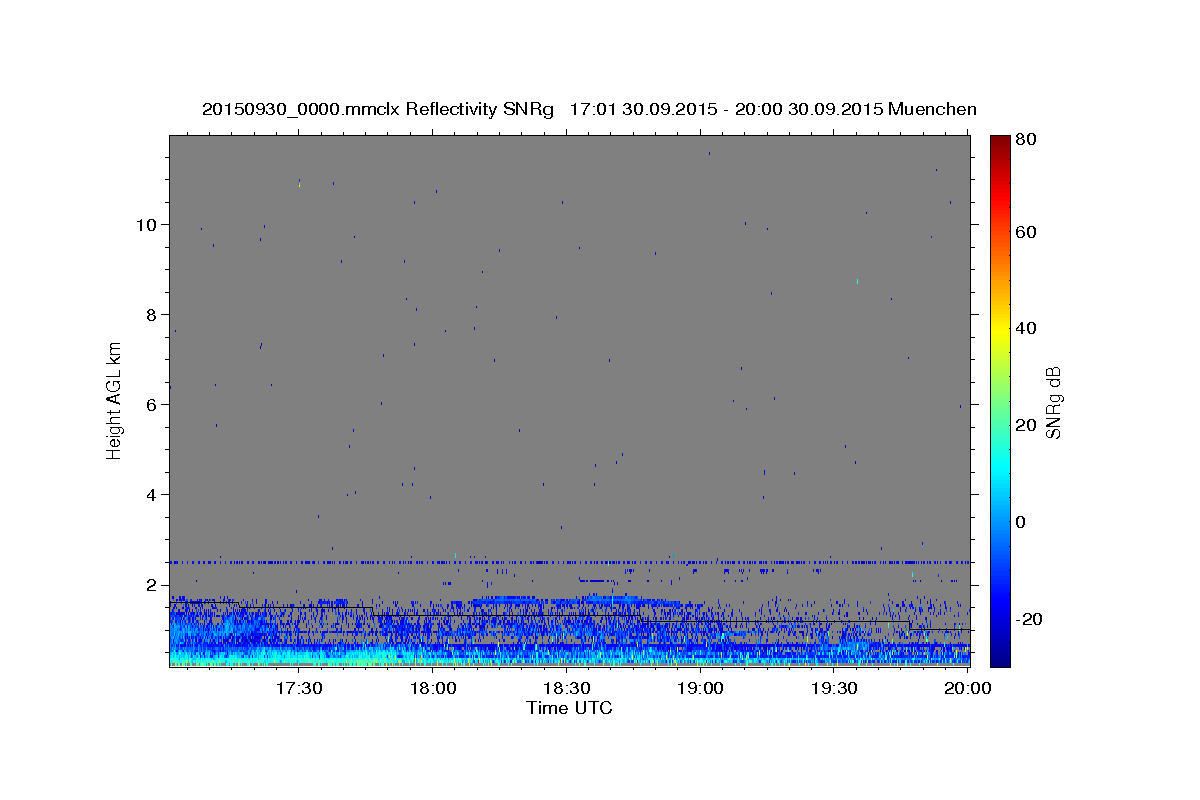This screenshot has height=800, width=1200.
Task: Click the plot title text '20150930_0000.mmclx Reflectivity SNRg'
Action: click(x=378, y=109)
